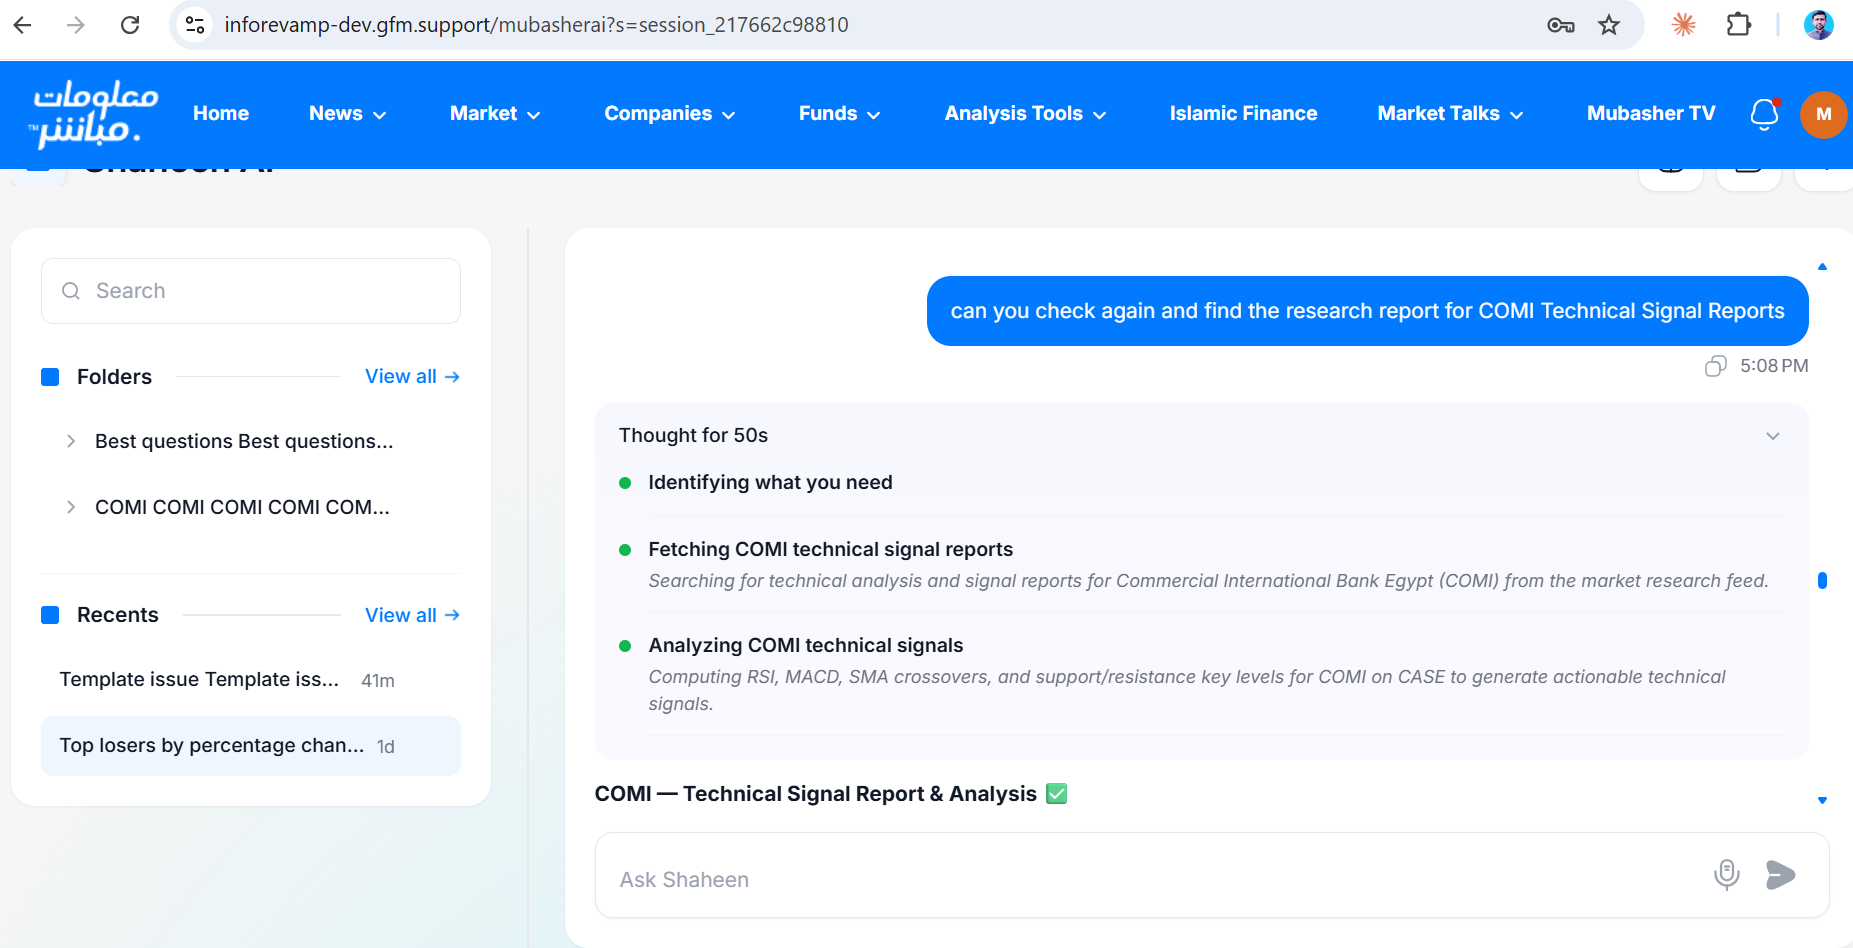Open the saved passwords key icon
Image resolution: width=1853 pixels, height=948 pixels.
pyautogui.click(x=1560, y=25)
